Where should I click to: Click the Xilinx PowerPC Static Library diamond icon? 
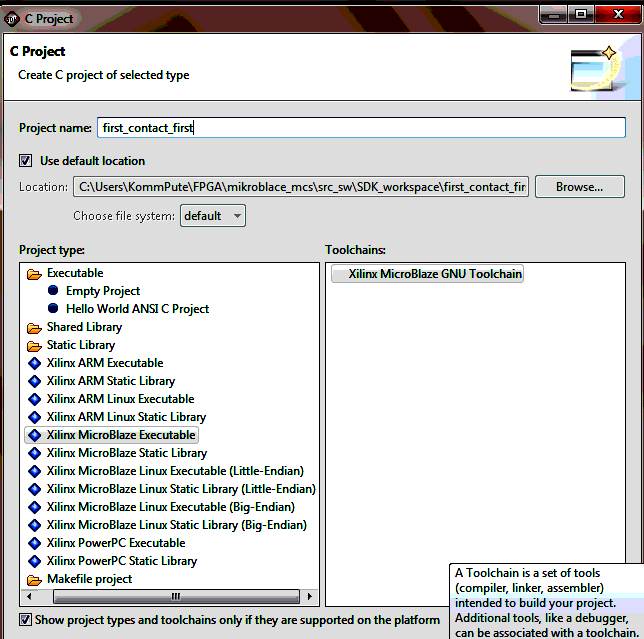pos(34,561)
